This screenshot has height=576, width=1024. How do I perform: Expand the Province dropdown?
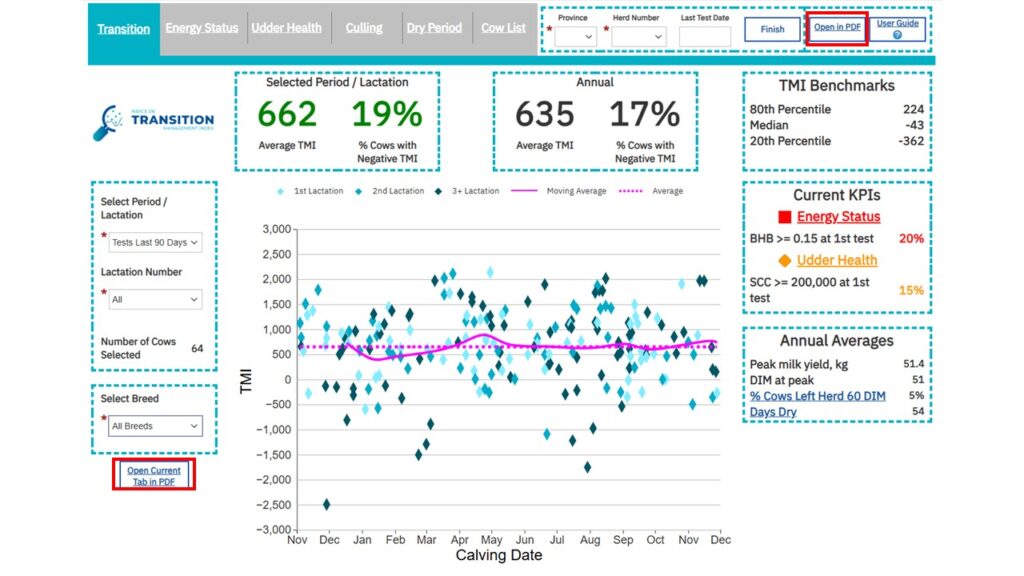(575, 37)
